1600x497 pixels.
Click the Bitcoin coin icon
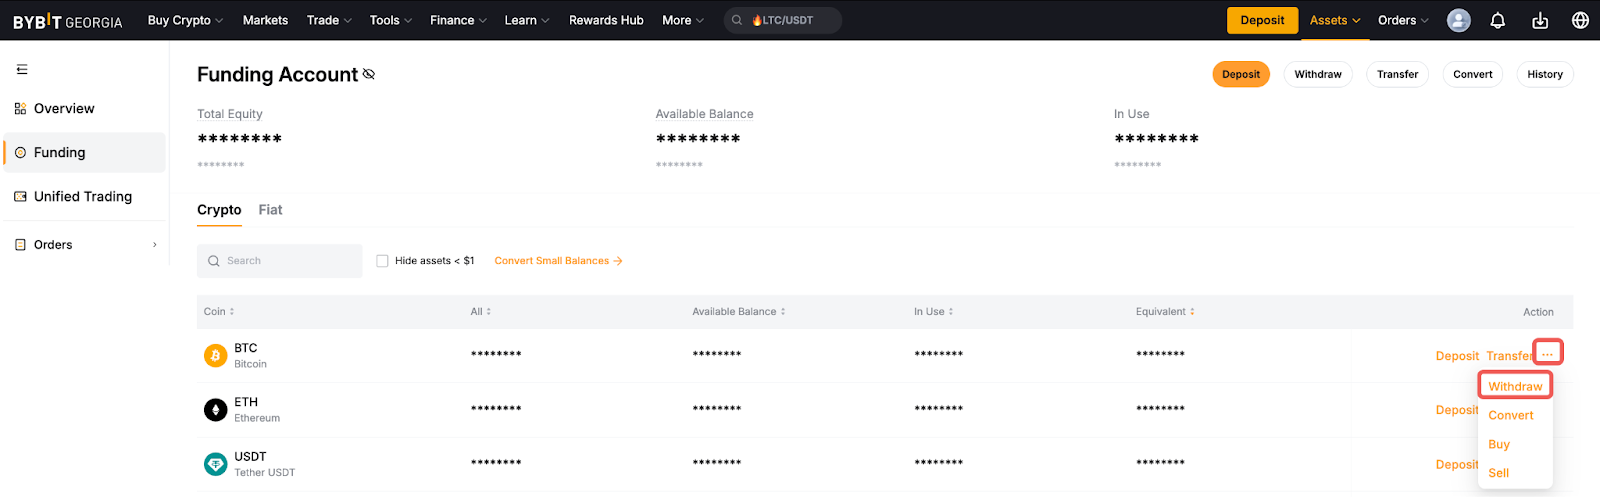click(x=215, y=355)
